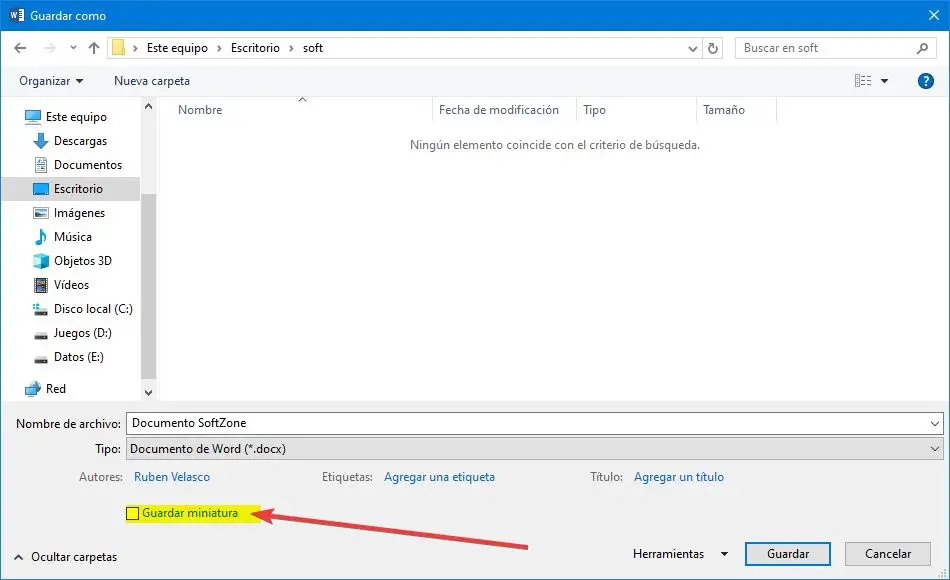Click the search magnifier icon
The width and height of the screenshot is (950, 580).
pos(922,48)
